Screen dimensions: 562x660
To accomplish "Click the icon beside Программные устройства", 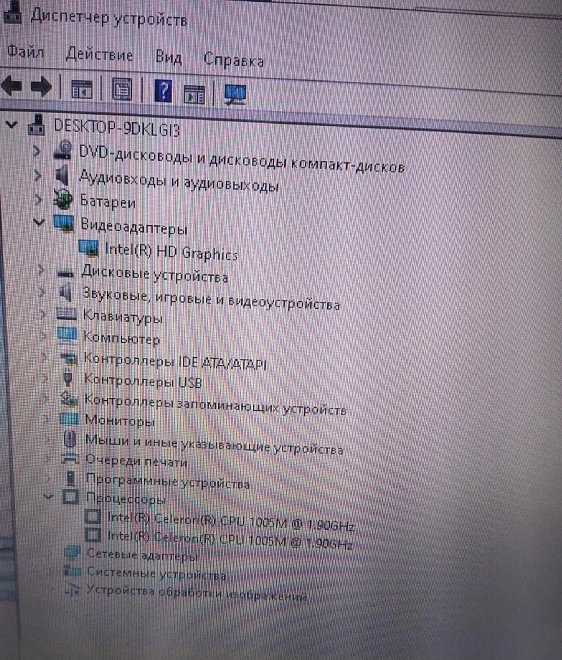I will (x=70, y=478).
